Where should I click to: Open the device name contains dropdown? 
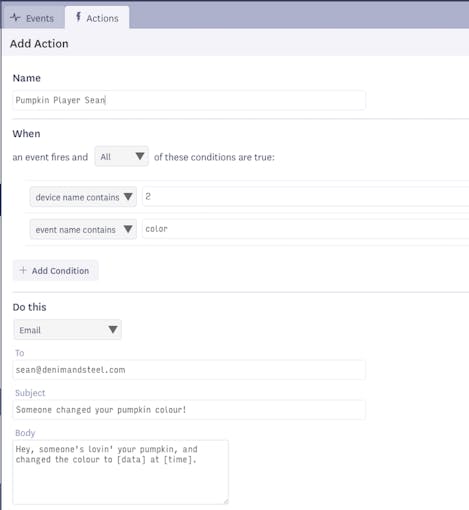coord(83,197)
